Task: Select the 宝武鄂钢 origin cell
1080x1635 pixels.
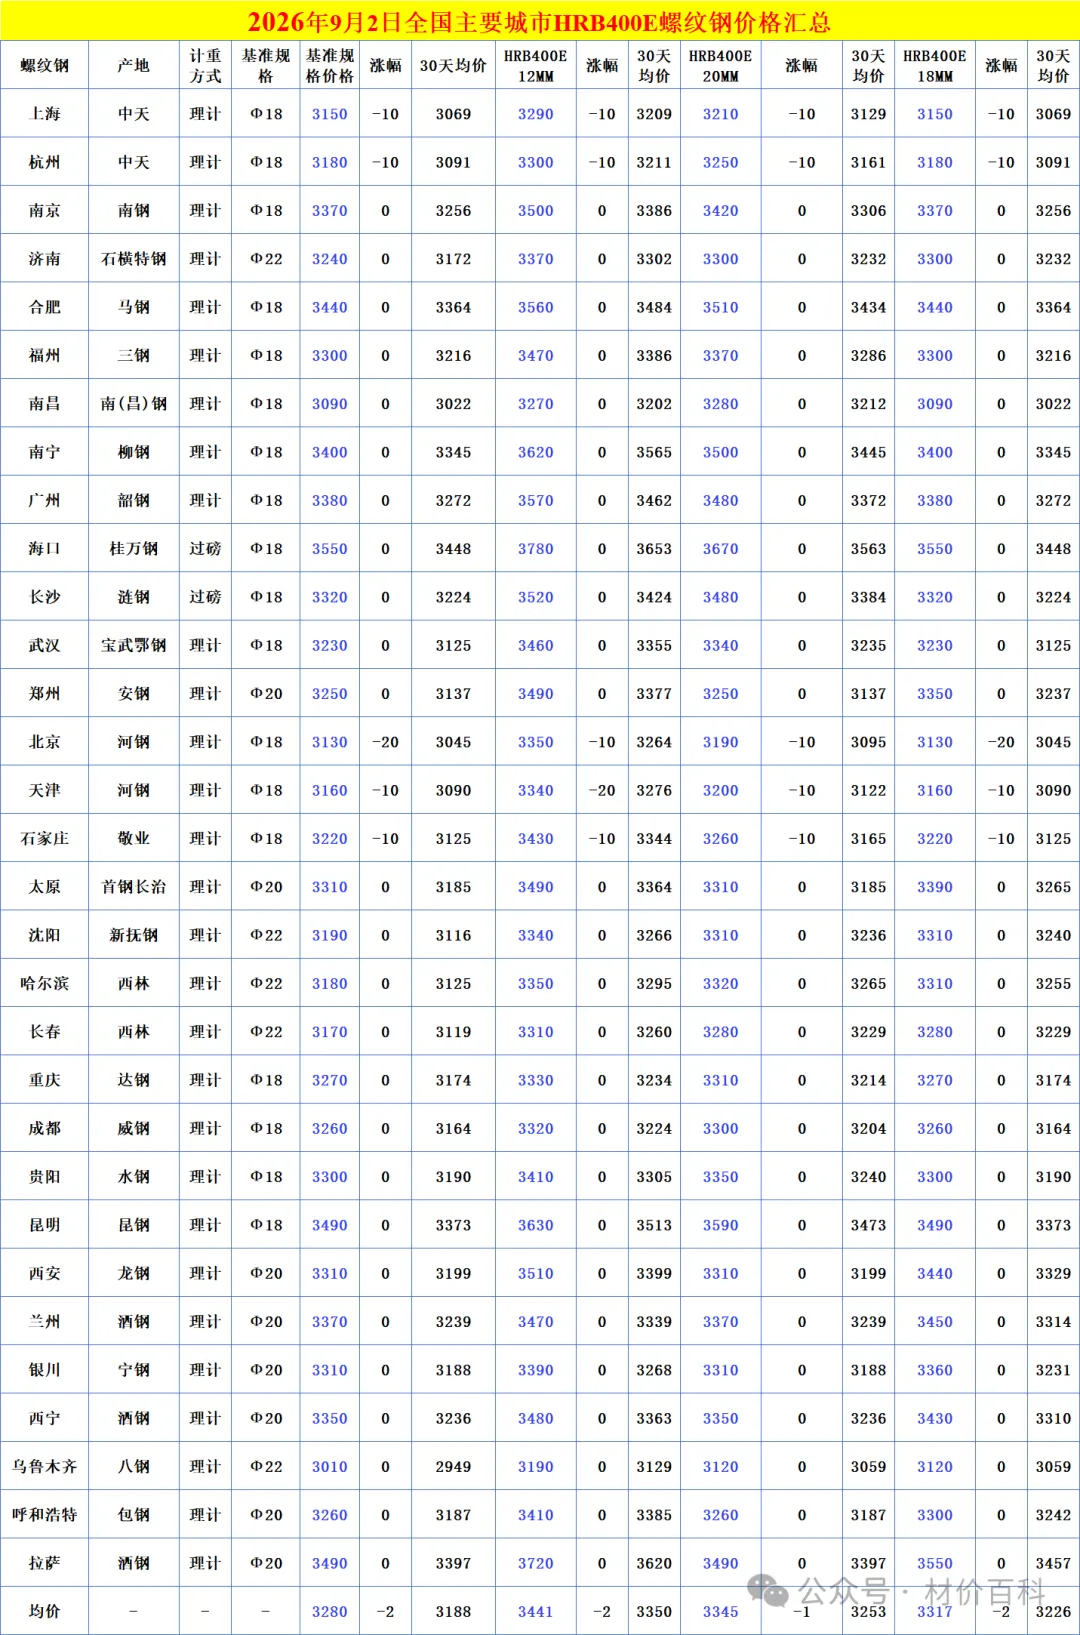Action: (x=134, y=645)
